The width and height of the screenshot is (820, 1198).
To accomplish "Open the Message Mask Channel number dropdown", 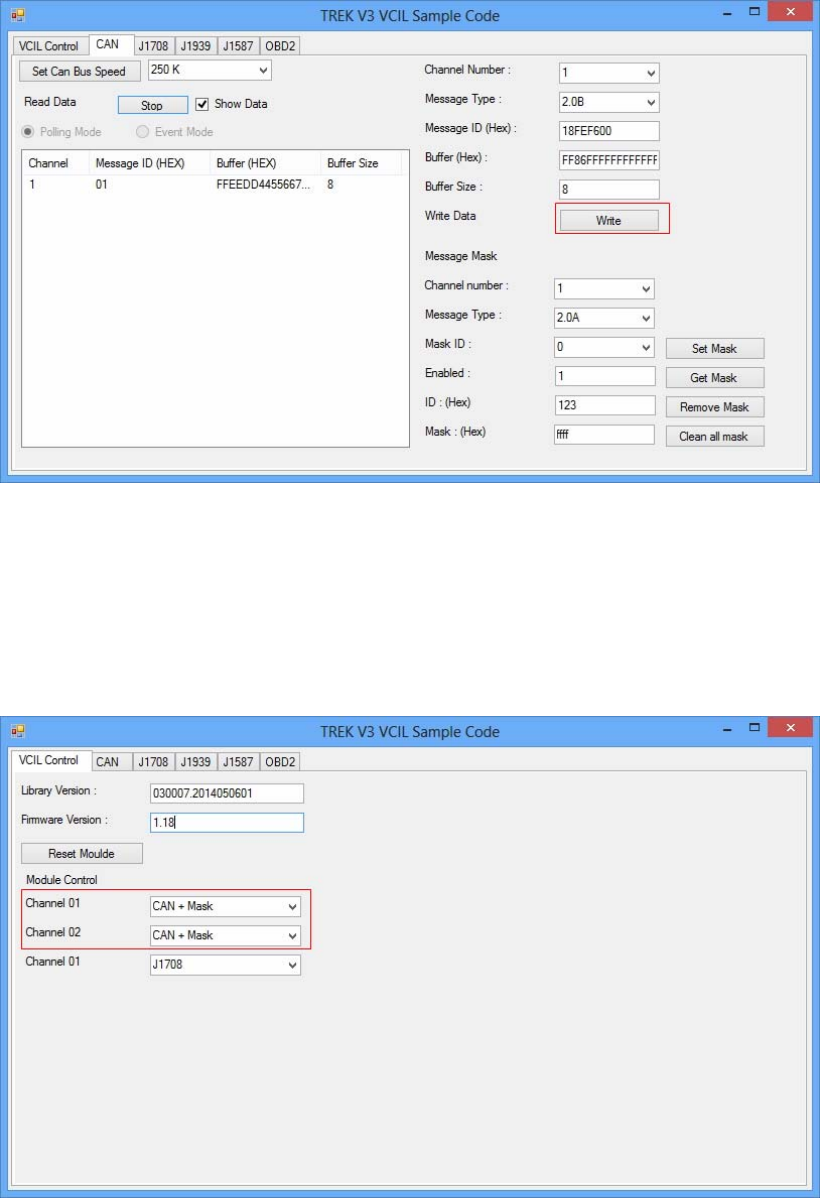I will click(604, 288).
